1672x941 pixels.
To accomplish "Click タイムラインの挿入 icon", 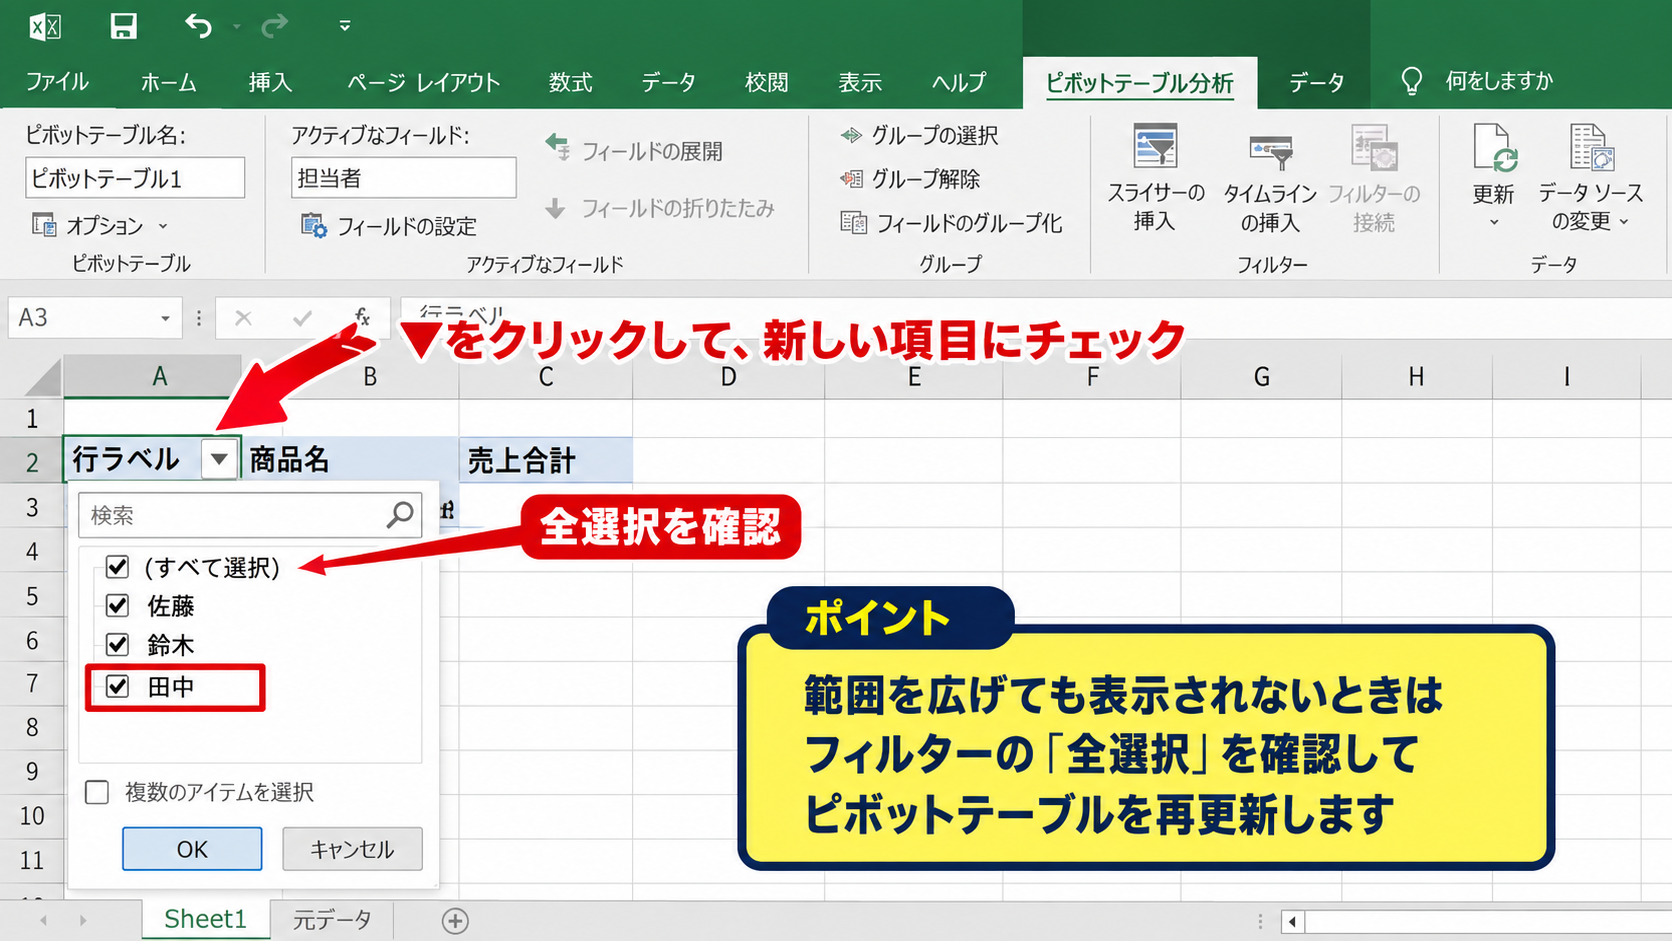I will 1270,153.
